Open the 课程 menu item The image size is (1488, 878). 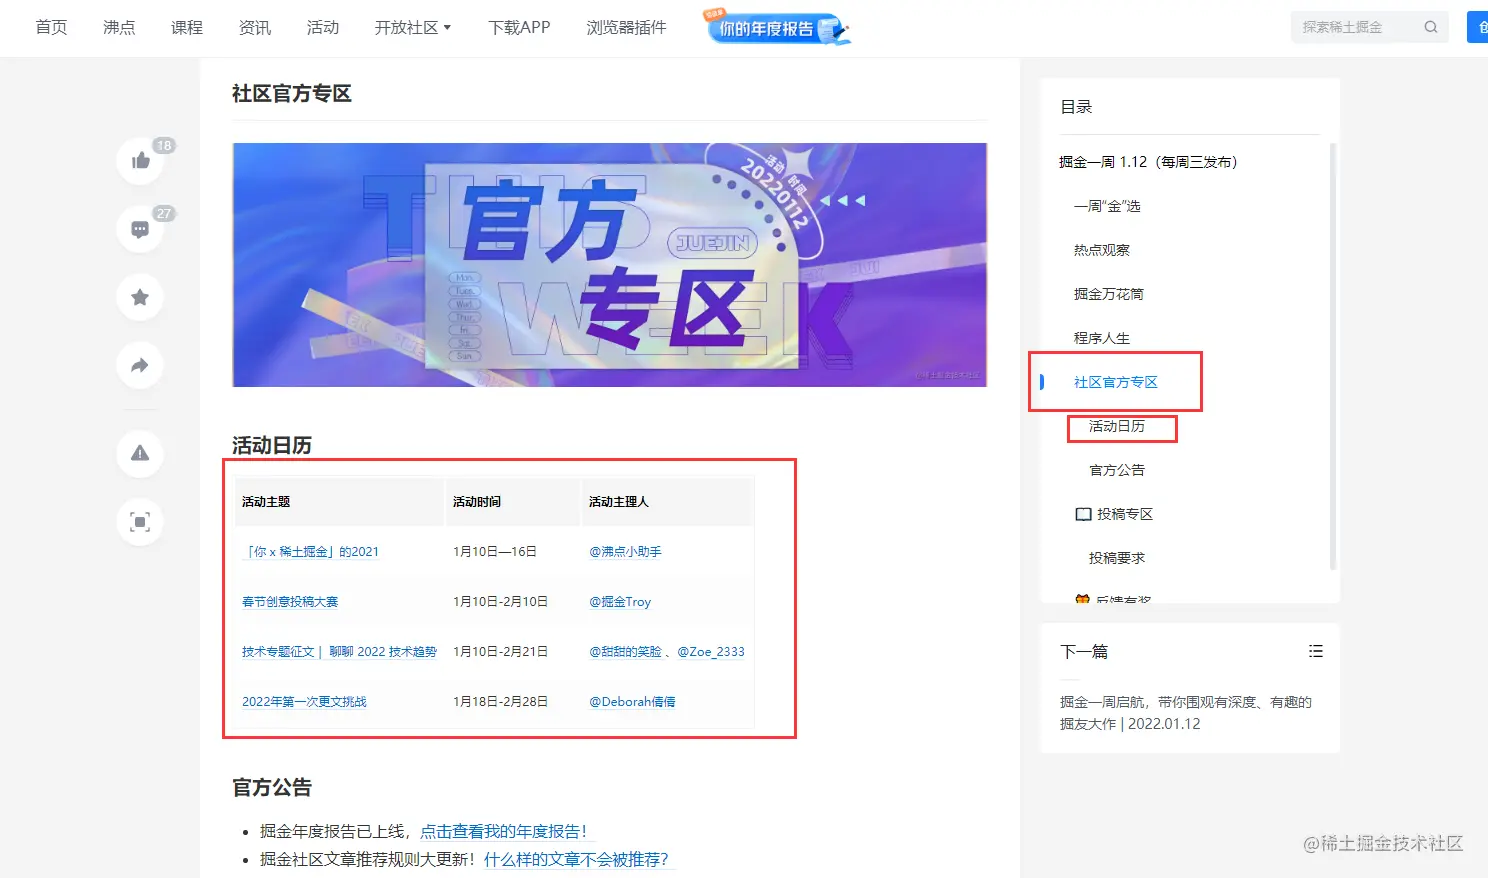click(187, 27)
